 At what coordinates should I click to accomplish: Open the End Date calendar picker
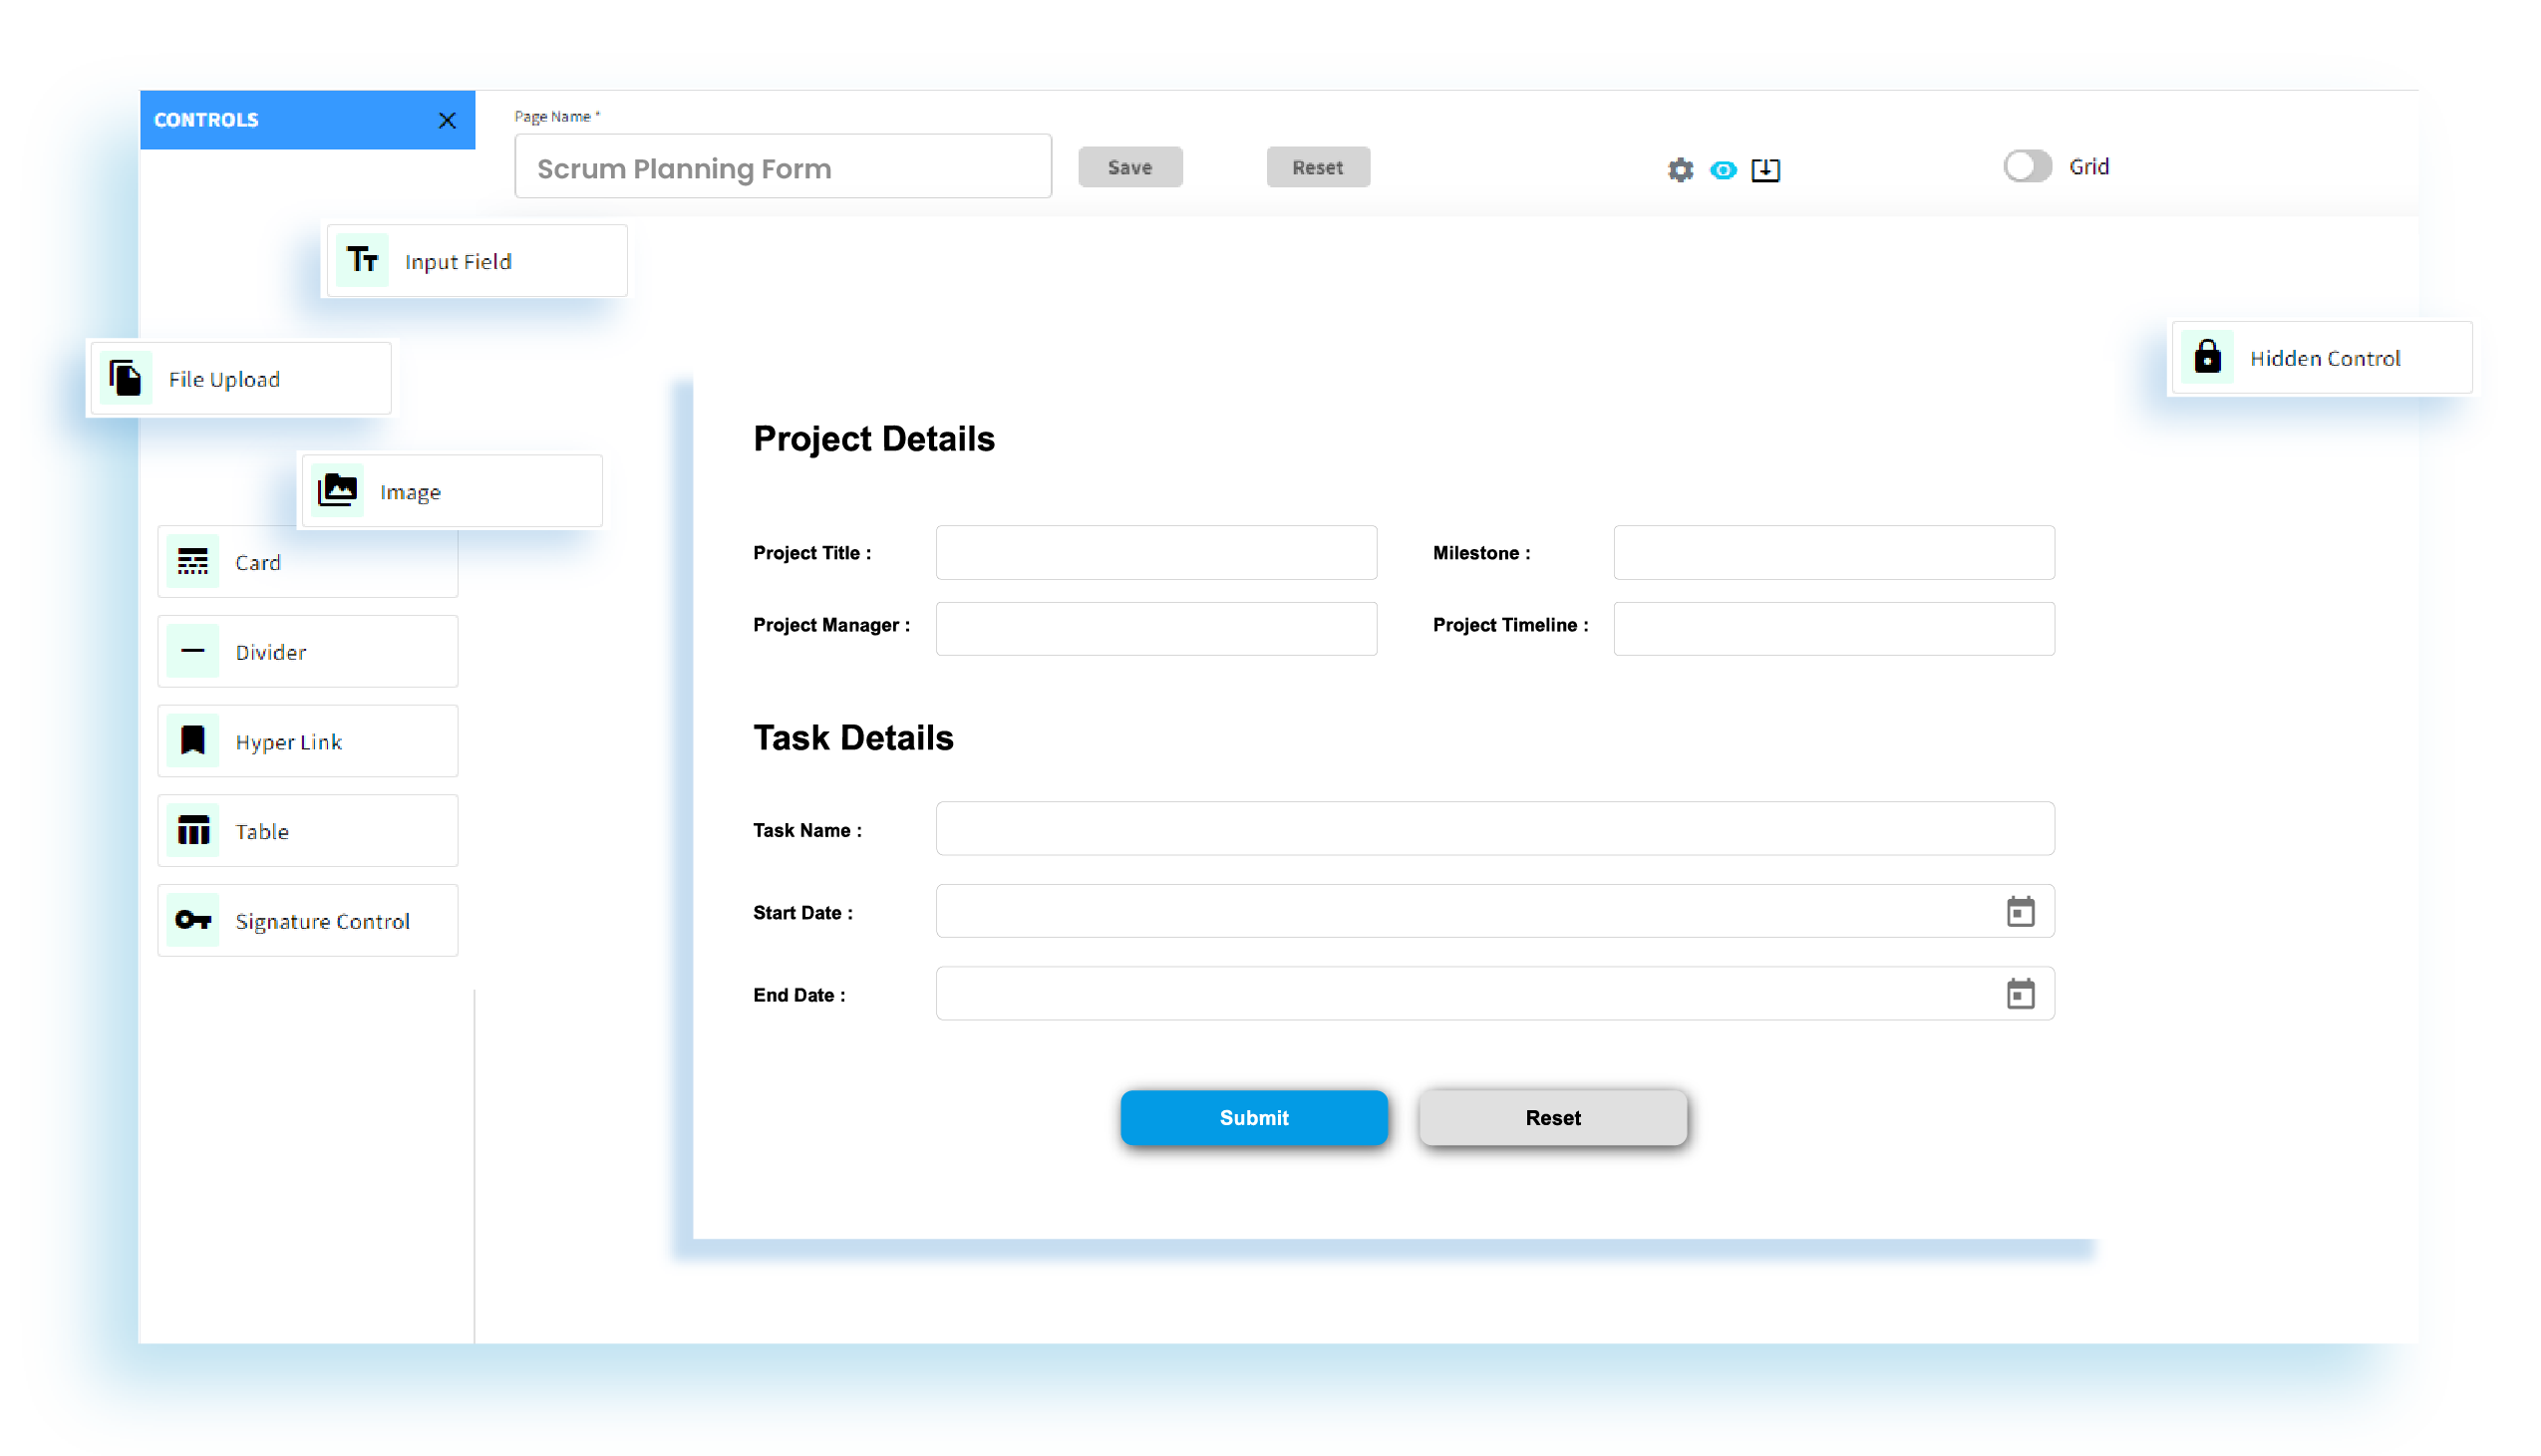point(2022,993)
